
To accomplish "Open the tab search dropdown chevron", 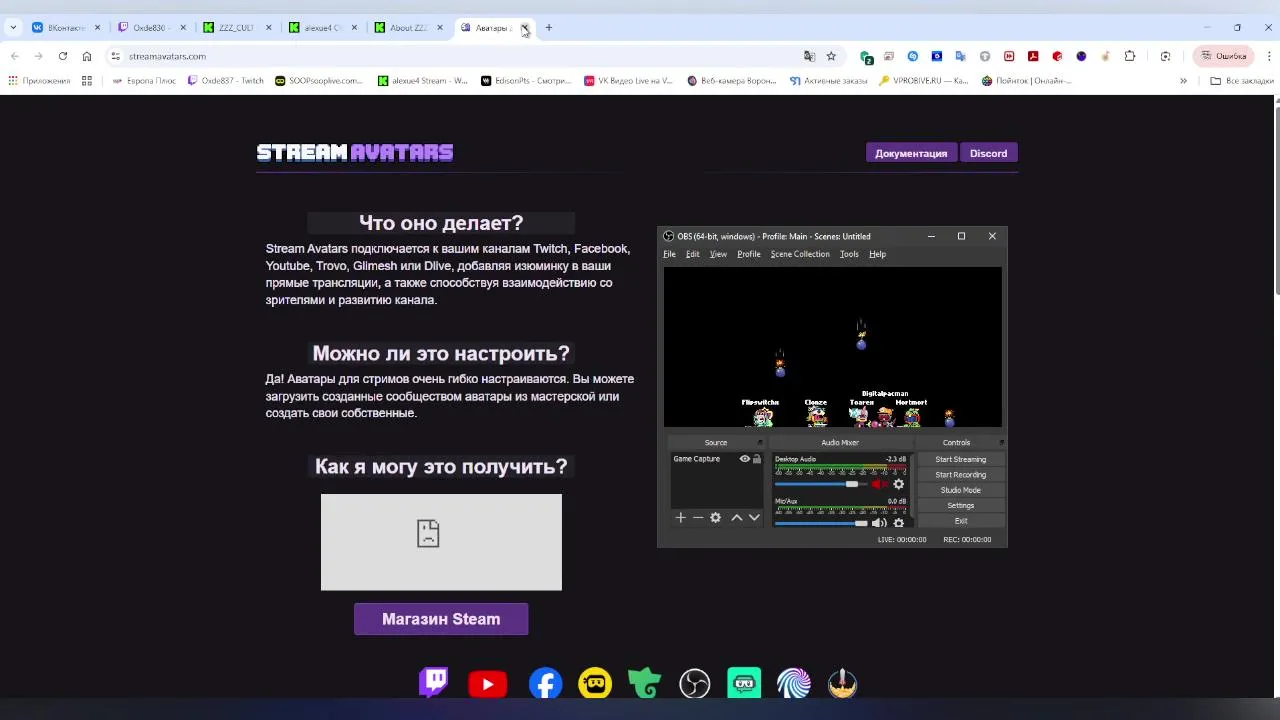I will pyautogui.click(x=13, y=28).
